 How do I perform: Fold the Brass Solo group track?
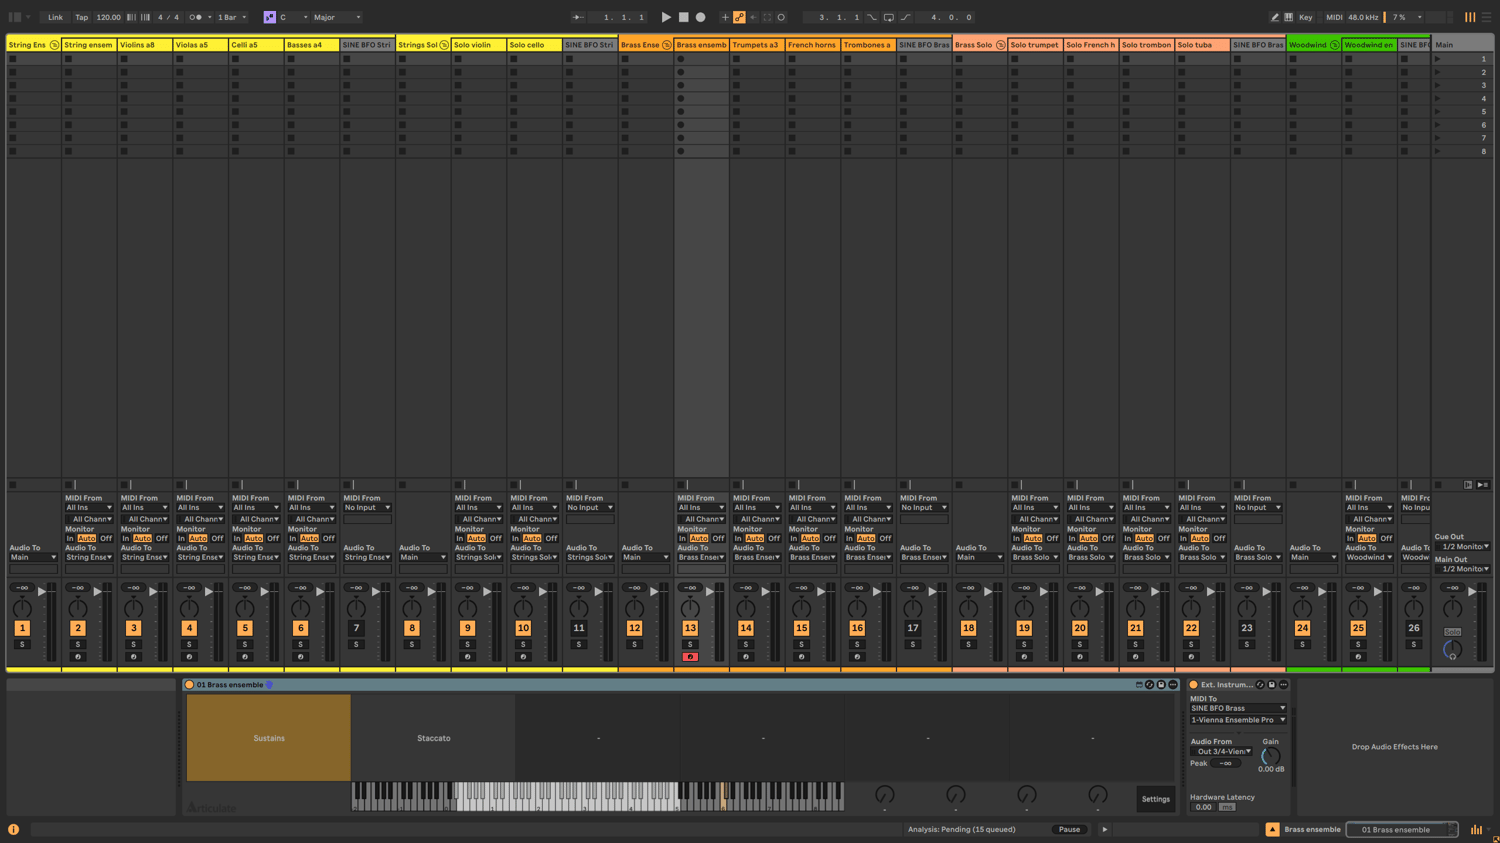point(1000,45)
